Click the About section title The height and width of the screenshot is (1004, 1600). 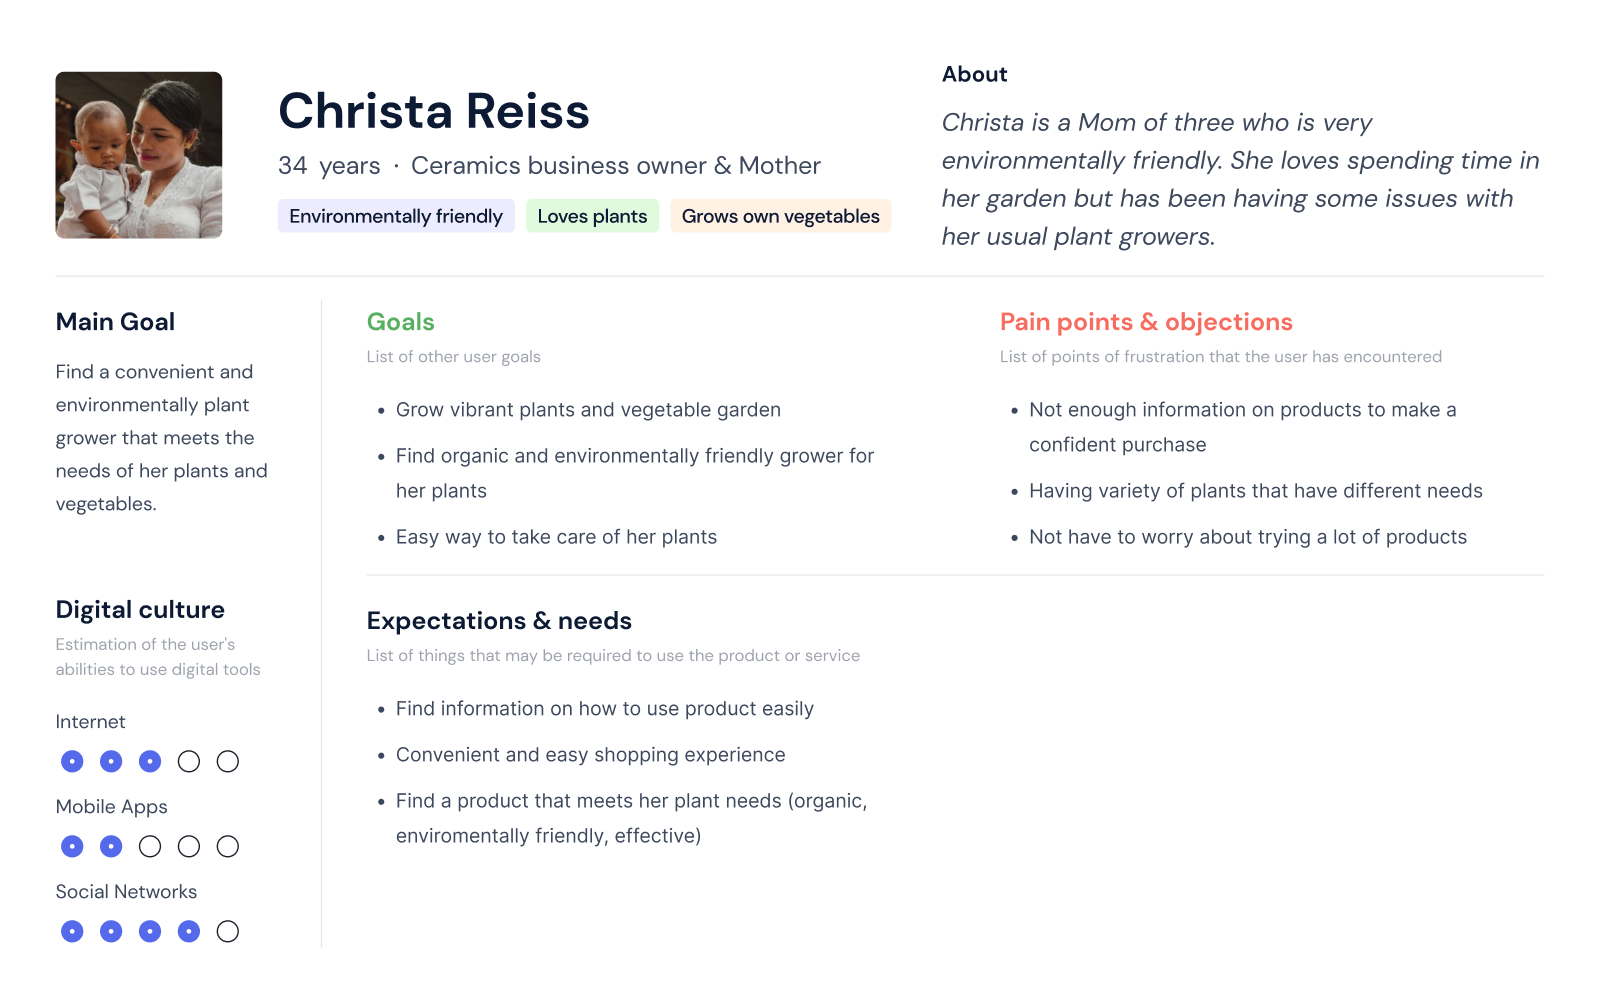[975, 74]
